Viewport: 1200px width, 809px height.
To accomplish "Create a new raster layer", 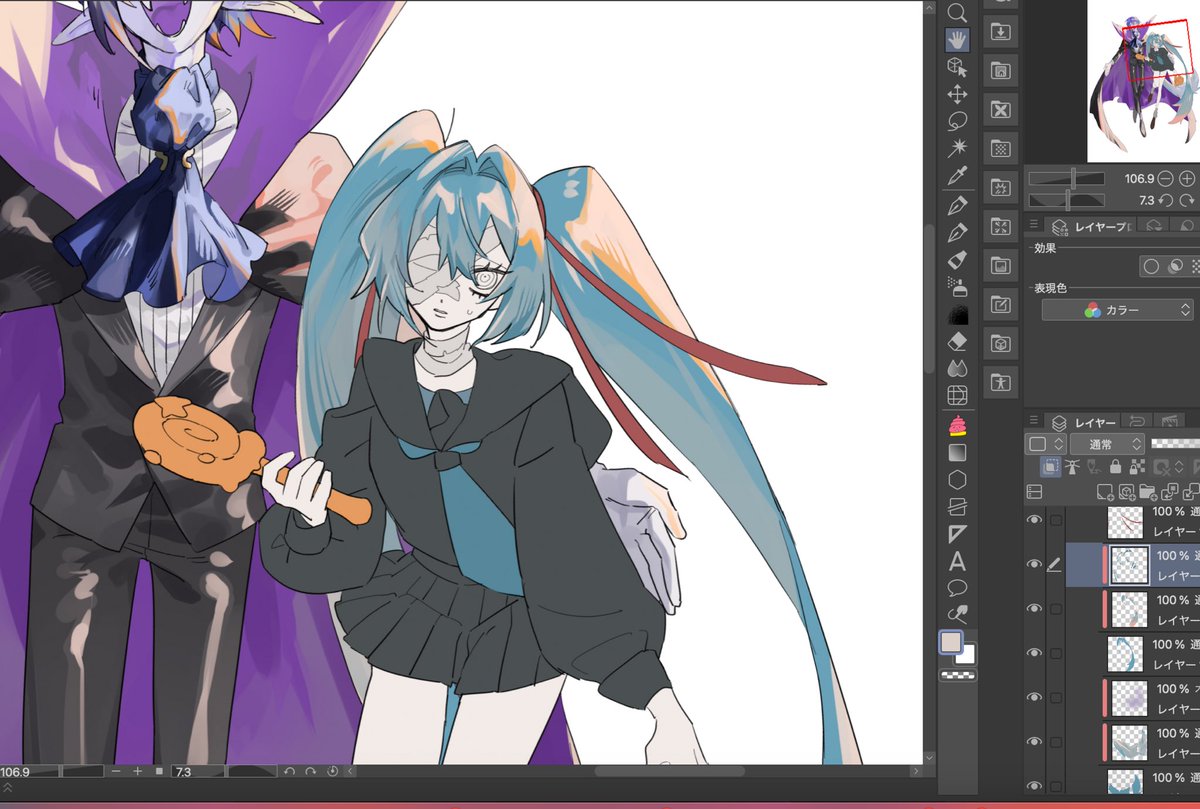I will point(1104,491).
